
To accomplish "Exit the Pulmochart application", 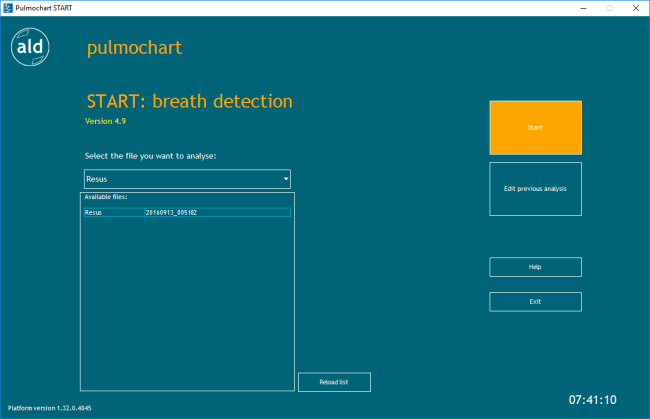I will [535, 301].
